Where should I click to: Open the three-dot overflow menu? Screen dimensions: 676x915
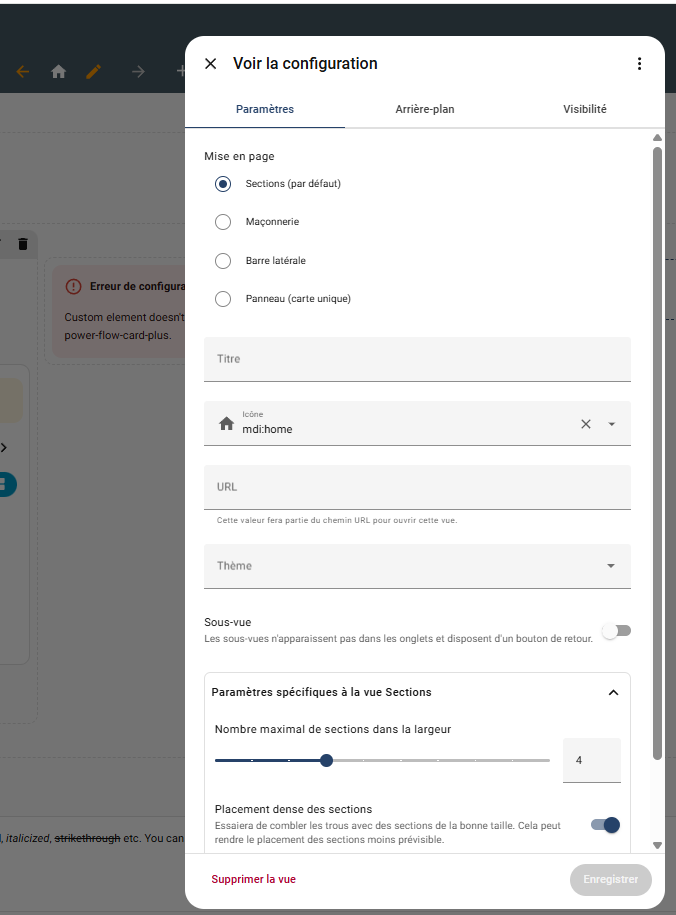click(640, 64)
